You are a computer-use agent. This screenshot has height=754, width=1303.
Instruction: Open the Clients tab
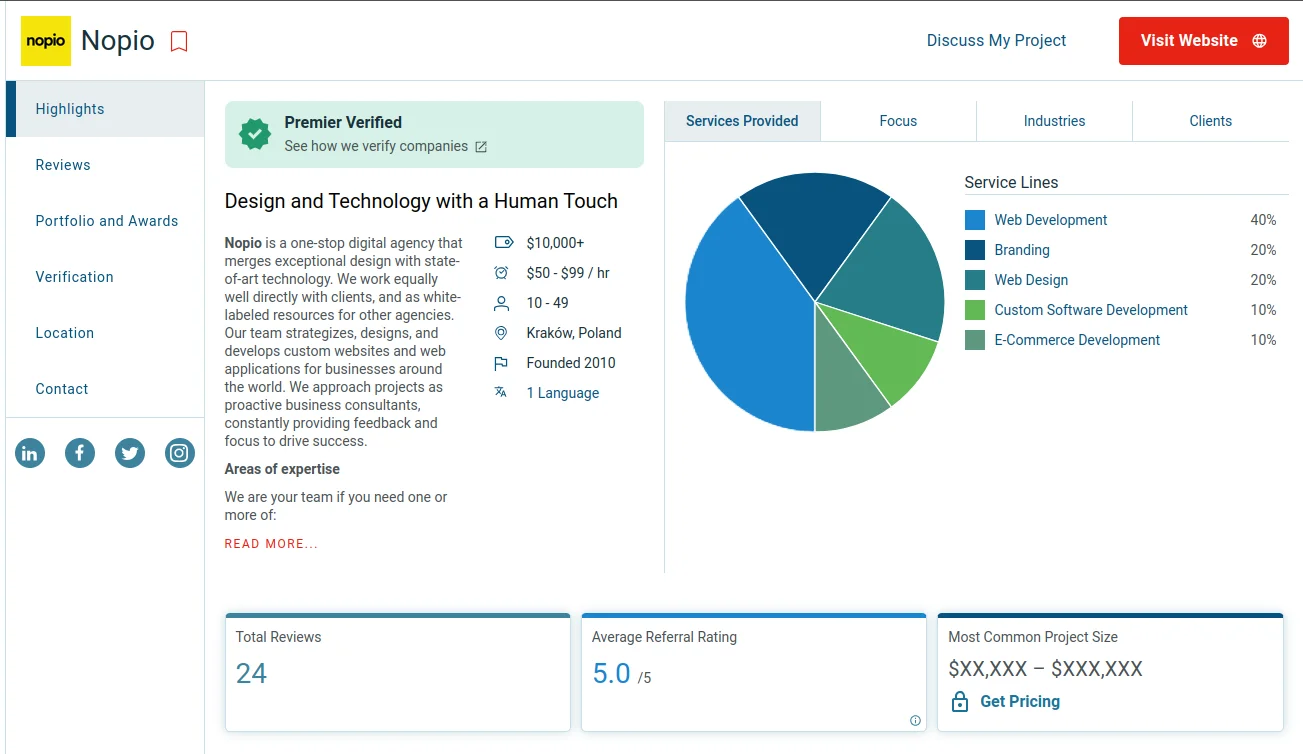(1211, 121)
